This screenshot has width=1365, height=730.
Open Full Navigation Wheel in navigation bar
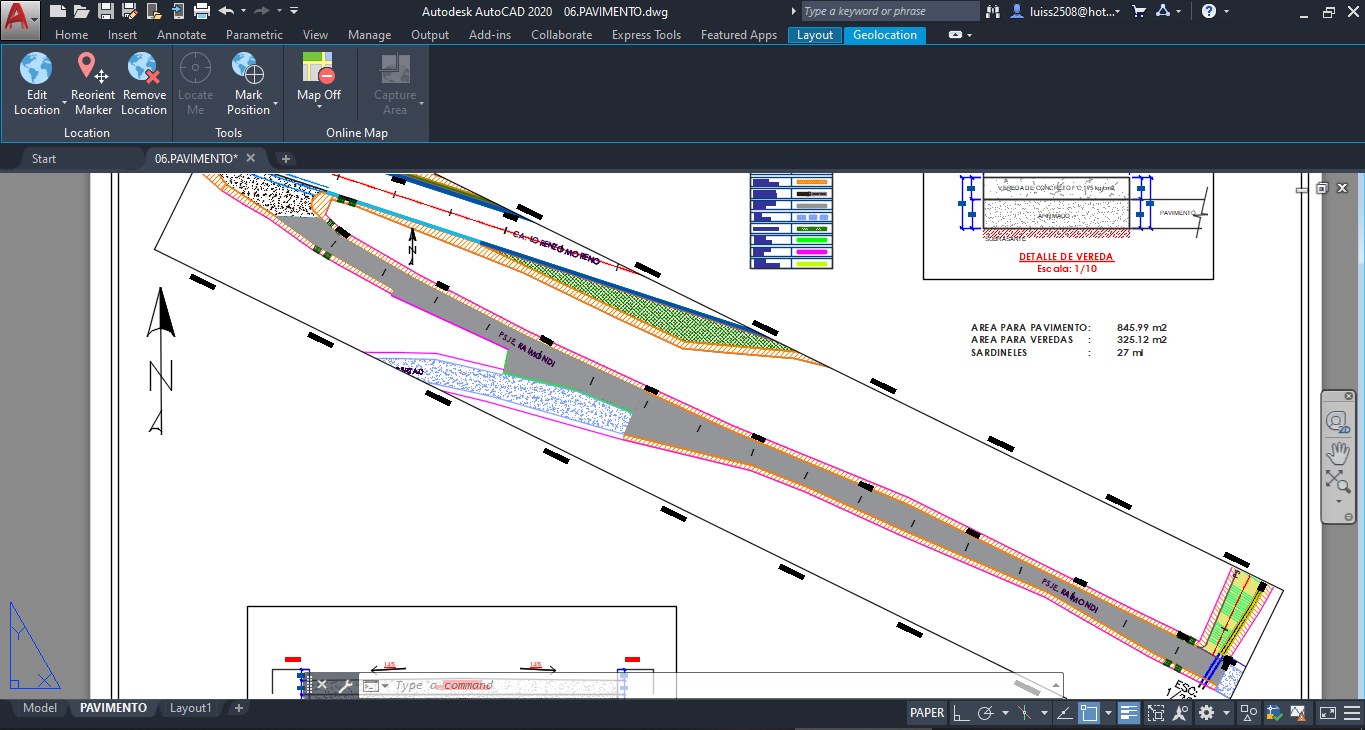click(x=1337, y=422)
